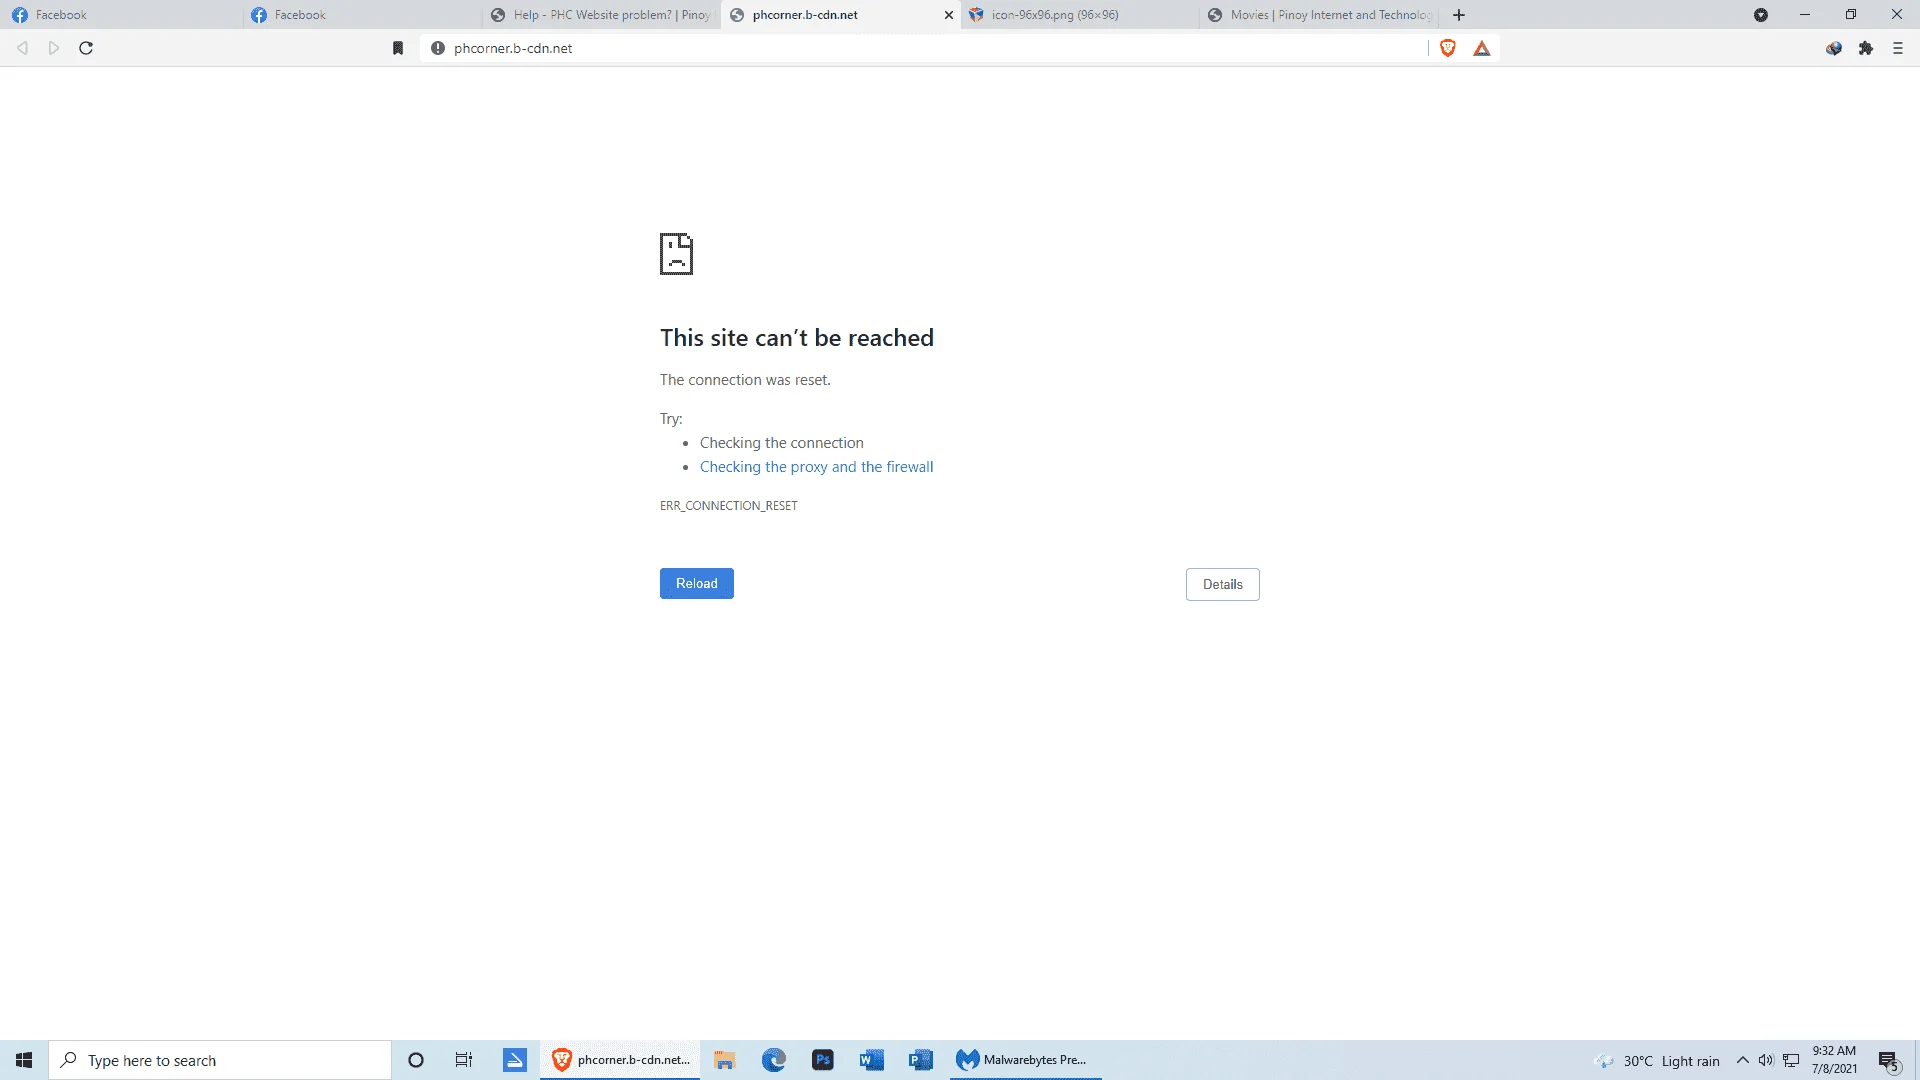This screenshot has height=1080, width=1920.
Task: Launch Microsoft Edge from taskbar
Action: [774, 1060]
